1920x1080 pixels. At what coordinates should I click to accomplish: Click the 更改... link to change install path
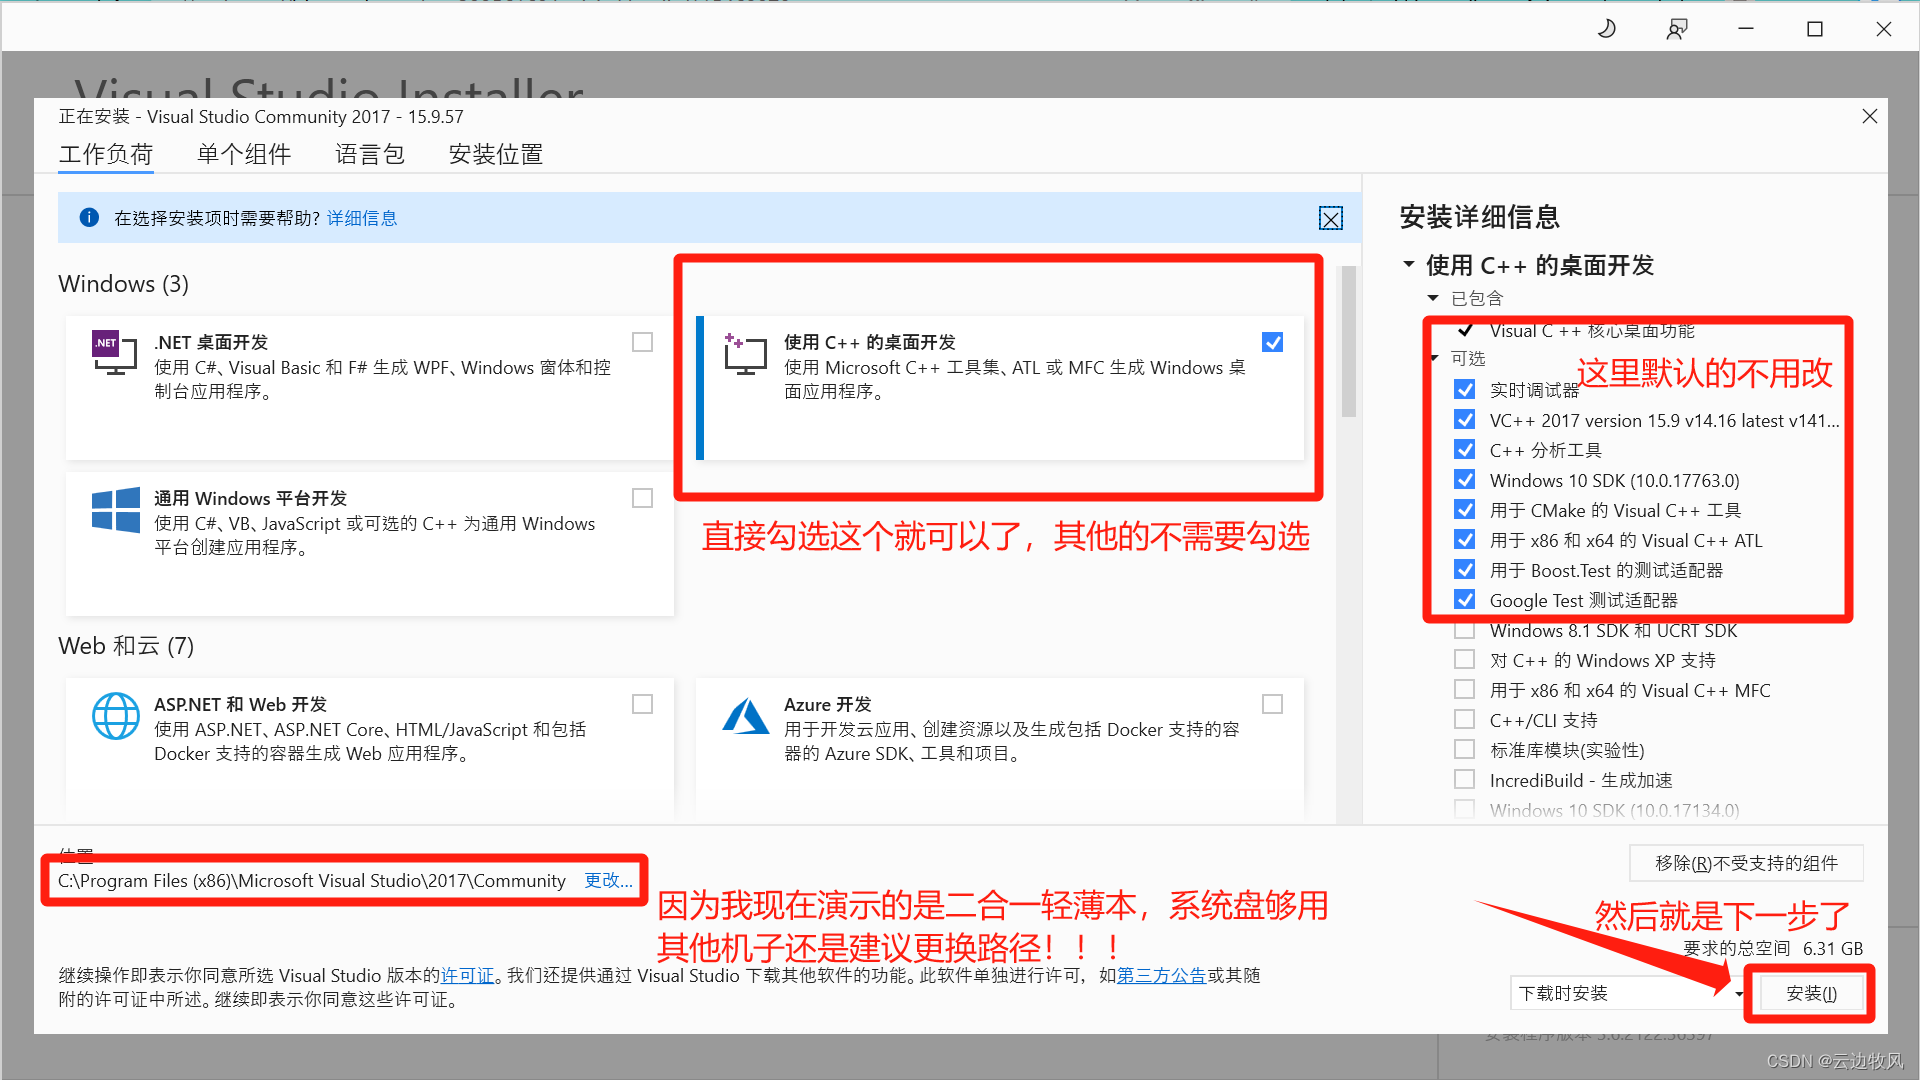click(x=608, y=880)
